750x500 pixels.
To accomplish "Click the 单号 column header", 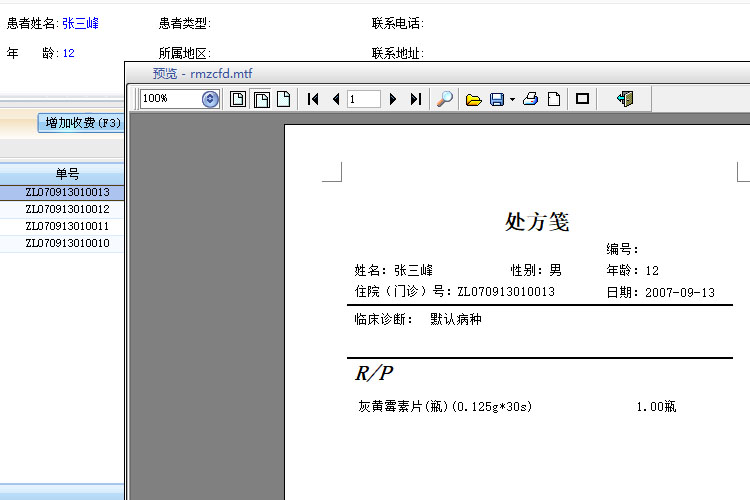I will click(67, 174).
